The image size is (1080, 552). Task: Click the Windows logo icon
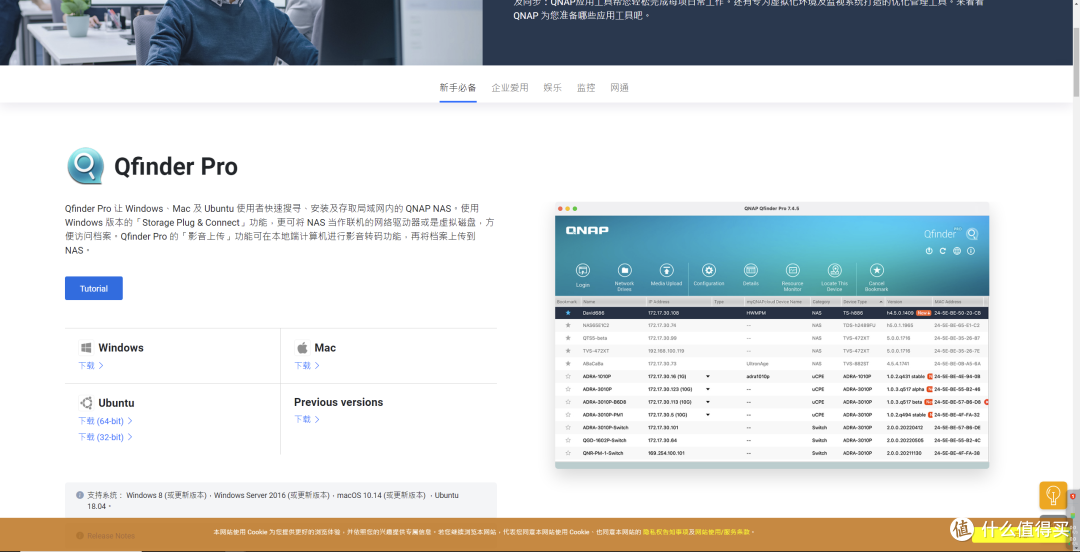[x=86, y=348]
